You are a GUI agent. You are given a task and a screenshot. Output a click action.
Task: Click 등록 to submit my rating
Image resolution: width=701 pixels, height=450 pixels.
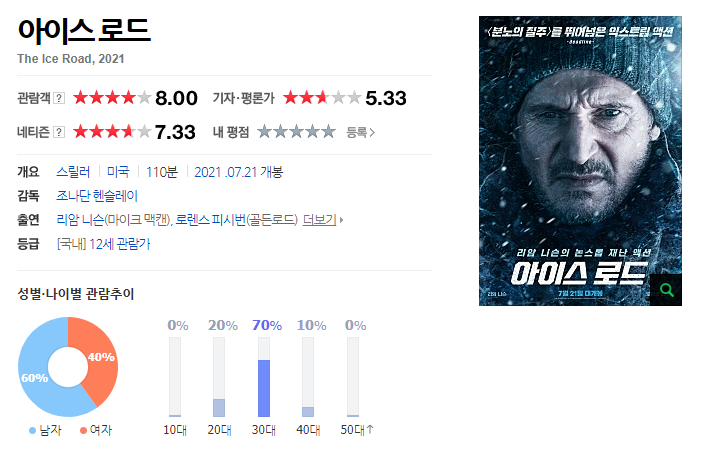360,132
